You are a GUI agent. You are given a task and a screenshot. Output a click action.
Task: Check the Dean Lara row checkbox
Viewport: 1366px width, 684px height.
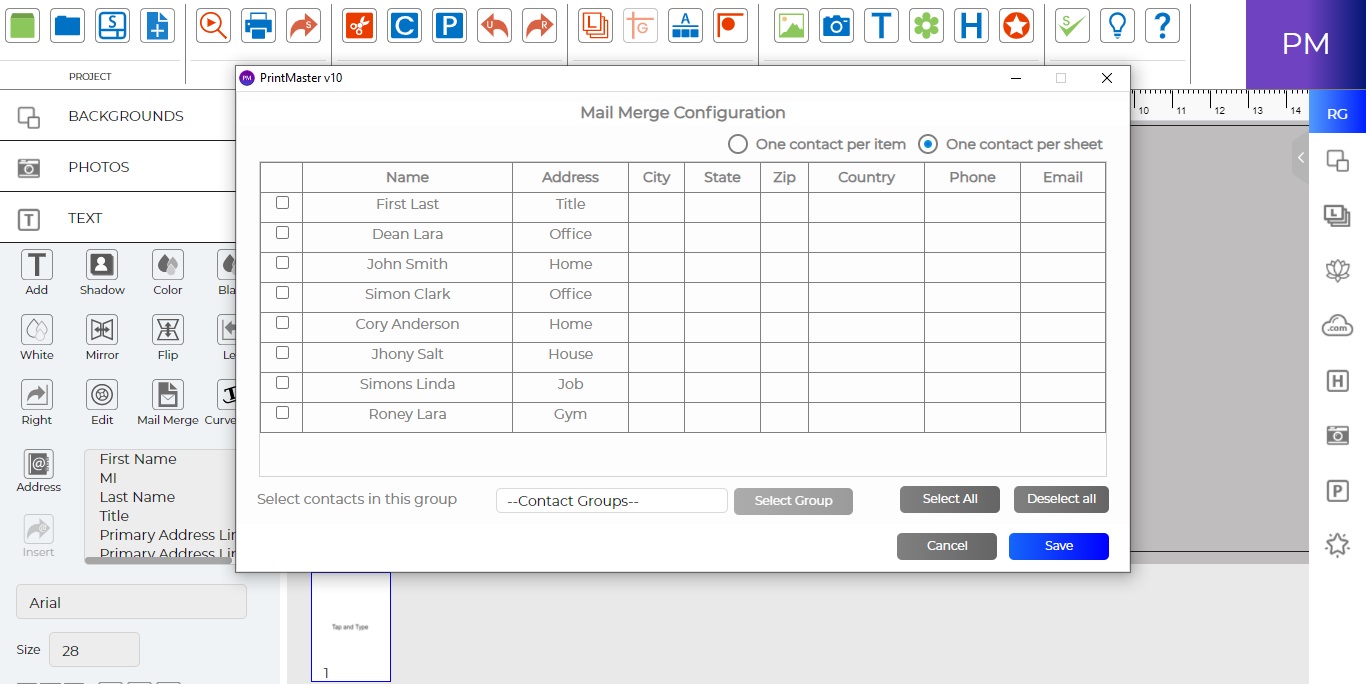coord(282,233)
